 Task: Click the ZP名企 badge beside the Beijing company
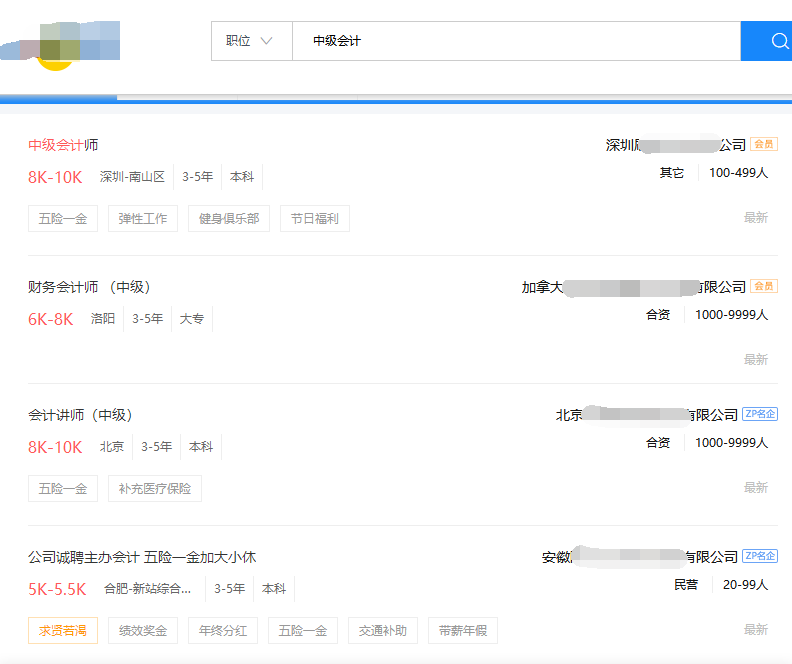point(760,415)
